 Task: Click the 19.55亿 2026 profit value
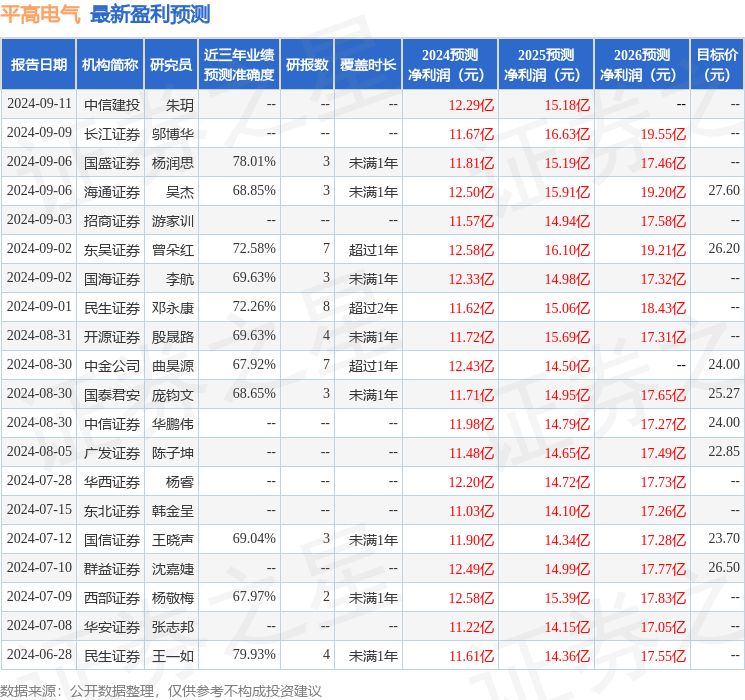[663, 134]
